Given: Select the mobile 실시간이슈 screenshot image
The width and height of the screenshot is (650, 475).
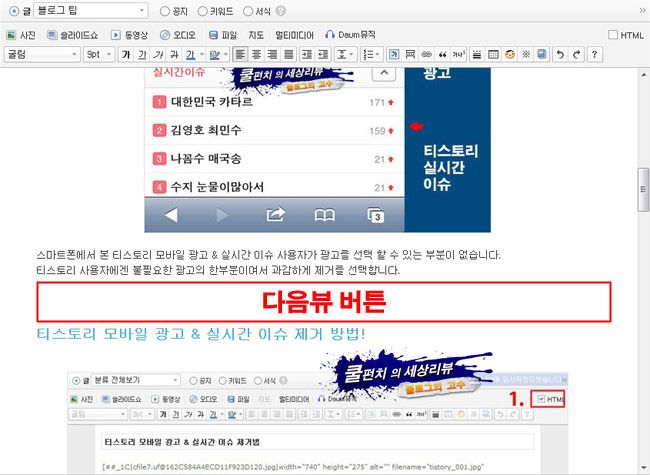Looking at the screenshot, I should coord(317,150).
